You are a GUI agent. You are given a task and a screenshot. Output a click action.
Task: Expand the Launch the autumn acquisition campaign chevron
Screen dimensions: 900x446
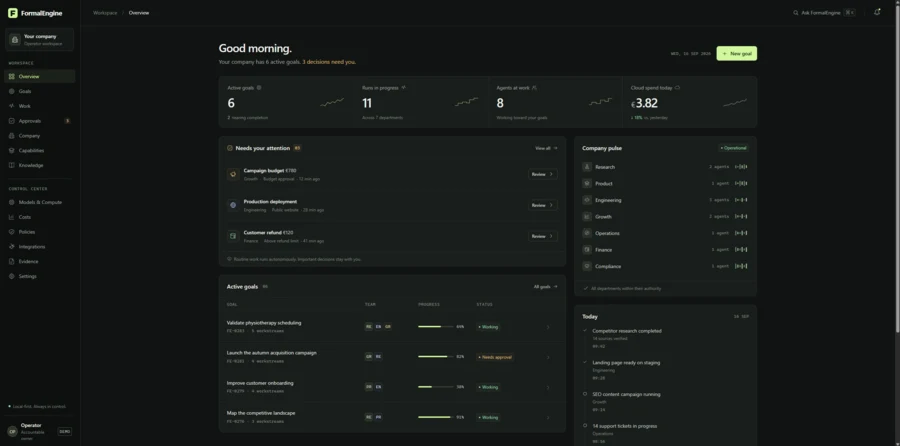[x=548, y=357]
